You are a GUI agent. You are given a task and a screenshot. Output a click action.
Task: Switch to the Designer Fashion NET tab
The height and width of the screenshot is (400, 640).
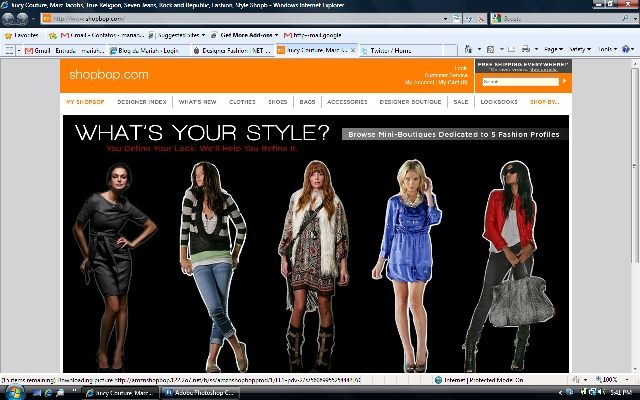(233, 50)
